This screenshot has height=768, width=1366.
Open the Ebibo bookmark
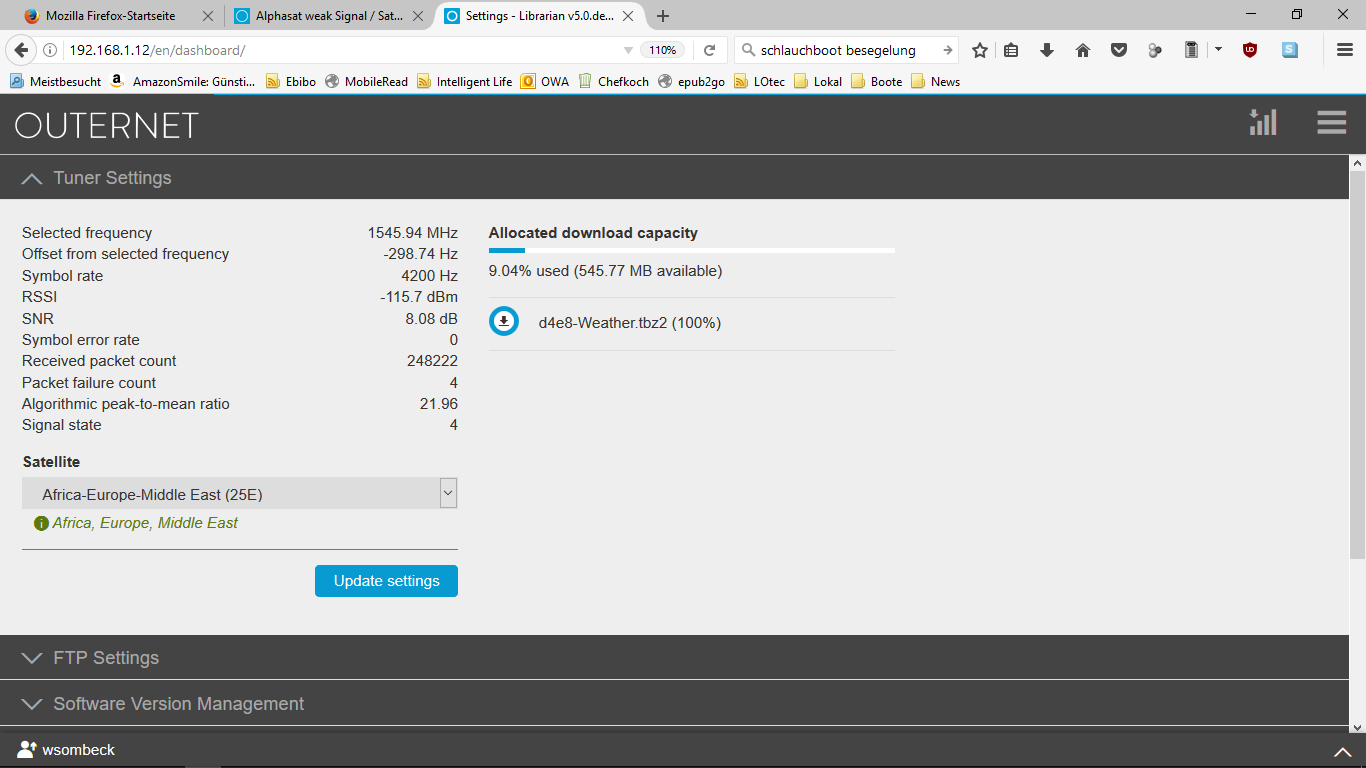(x=290, y=82)
